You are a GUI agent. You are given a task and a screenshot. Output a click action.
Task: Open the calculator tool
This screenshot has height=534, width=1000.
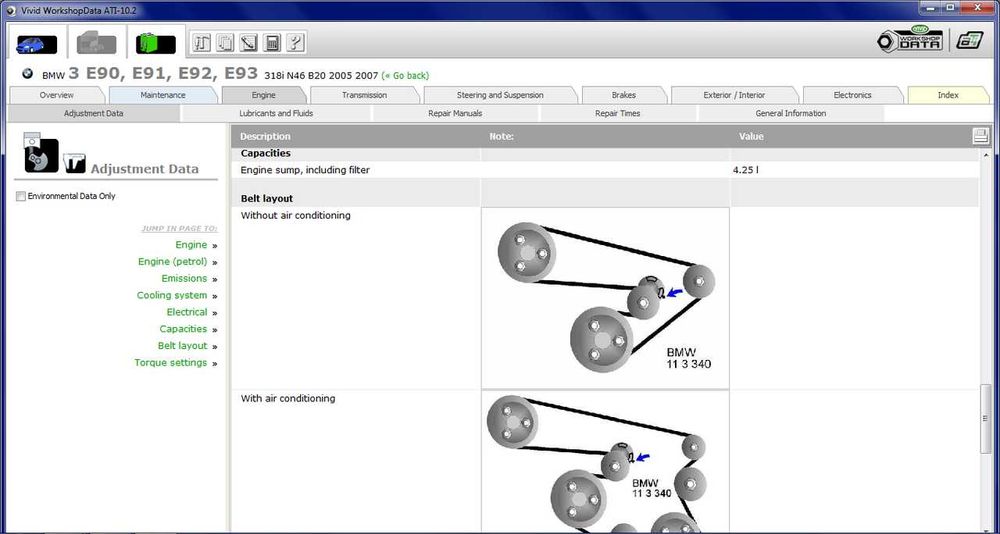point(272,43)
